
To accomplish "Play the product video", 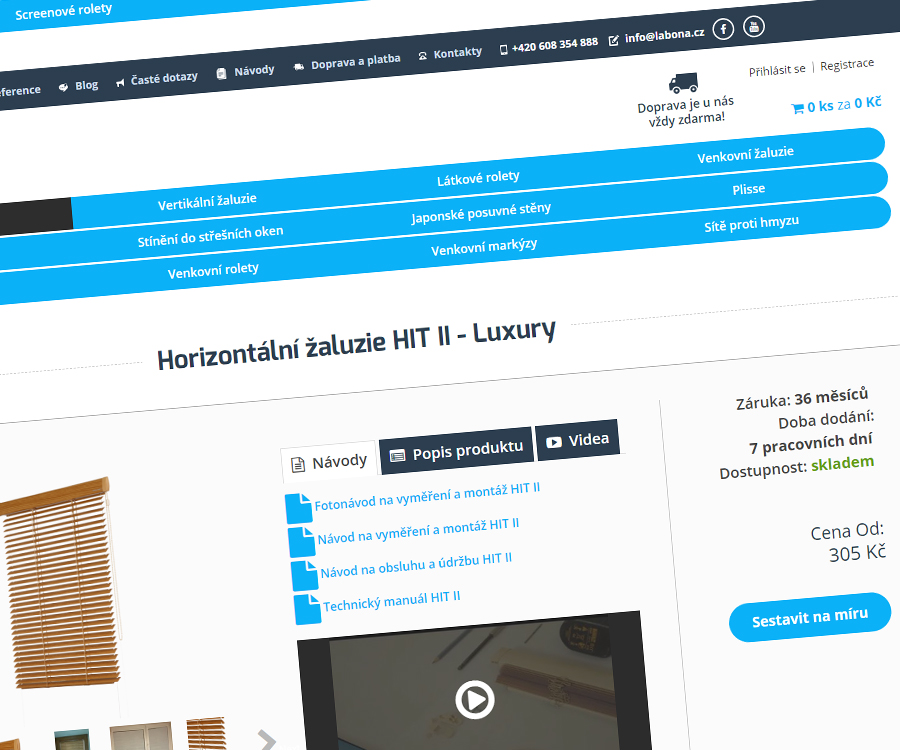I will click(475, 700).
